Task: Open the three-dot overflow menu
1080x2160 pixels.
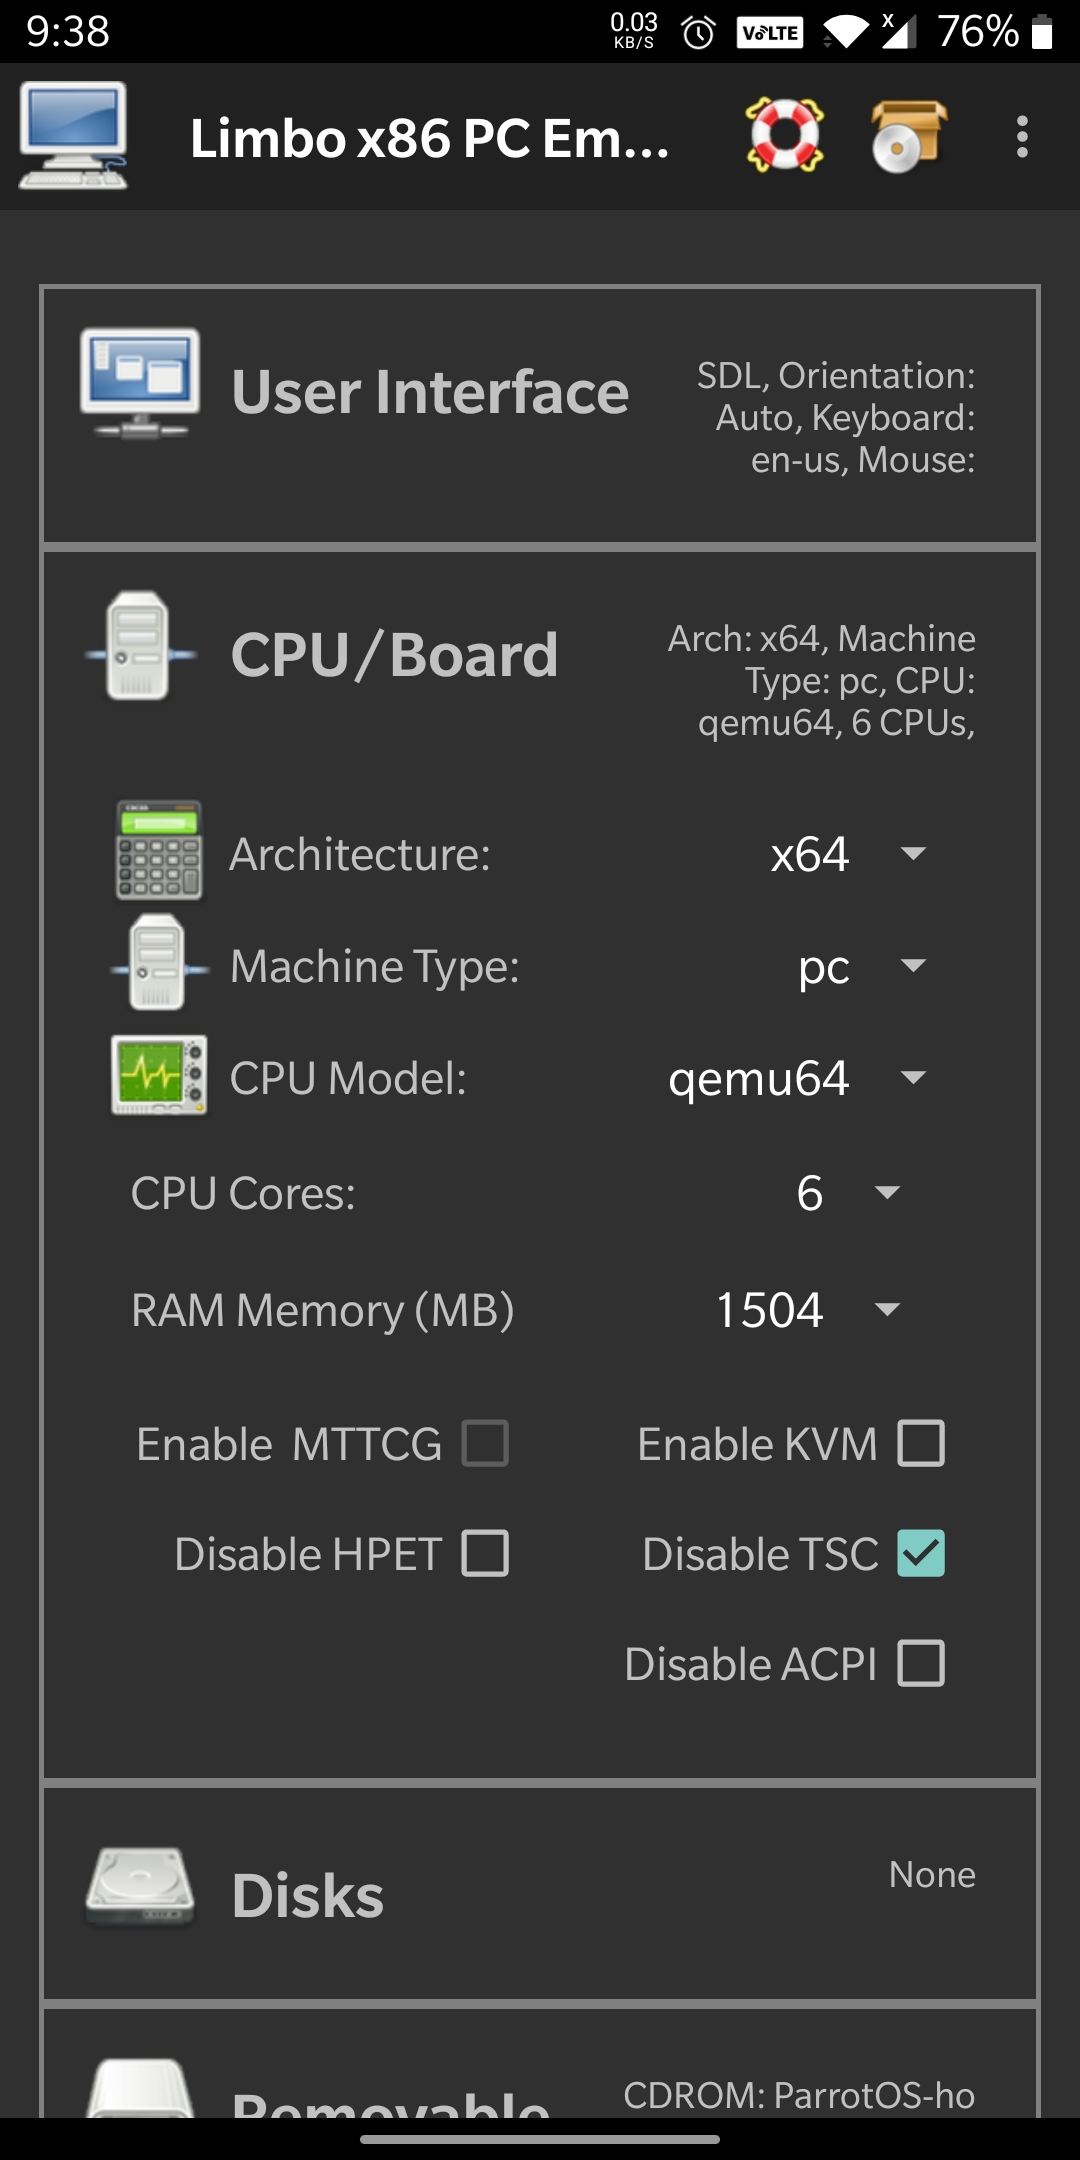Action: pyautogui.click(x=1021, y=136)
